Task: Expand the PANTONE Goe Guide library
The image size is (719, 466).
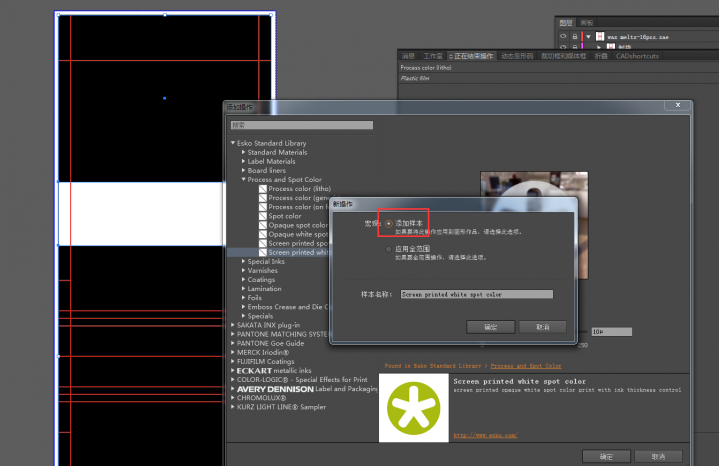Action: coord(233,343)
